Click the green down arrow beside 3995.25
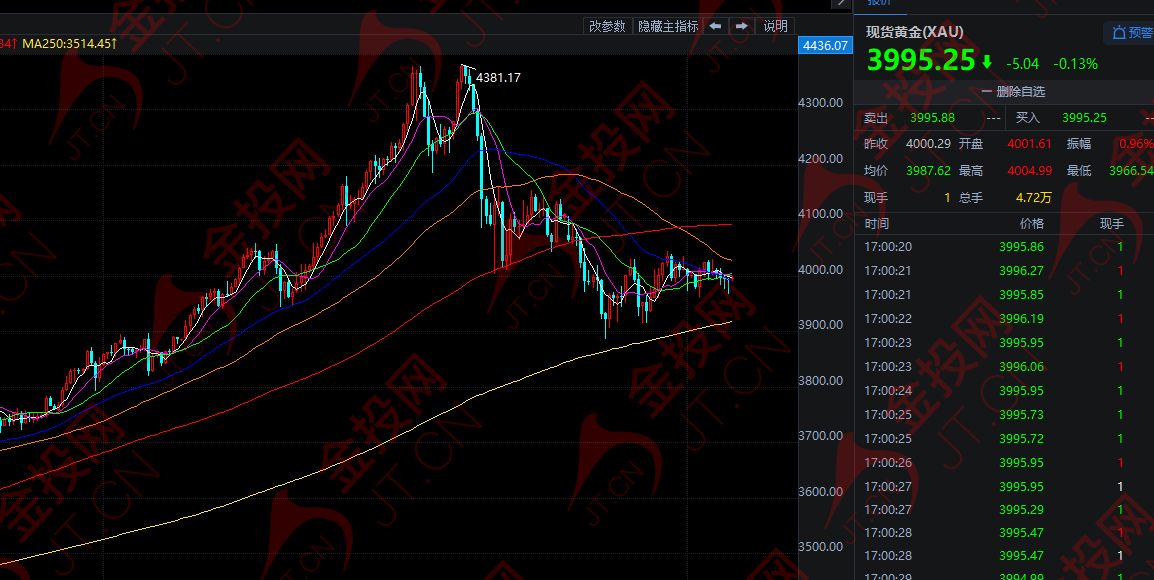 pyautogui.click(x=987, y=62)
